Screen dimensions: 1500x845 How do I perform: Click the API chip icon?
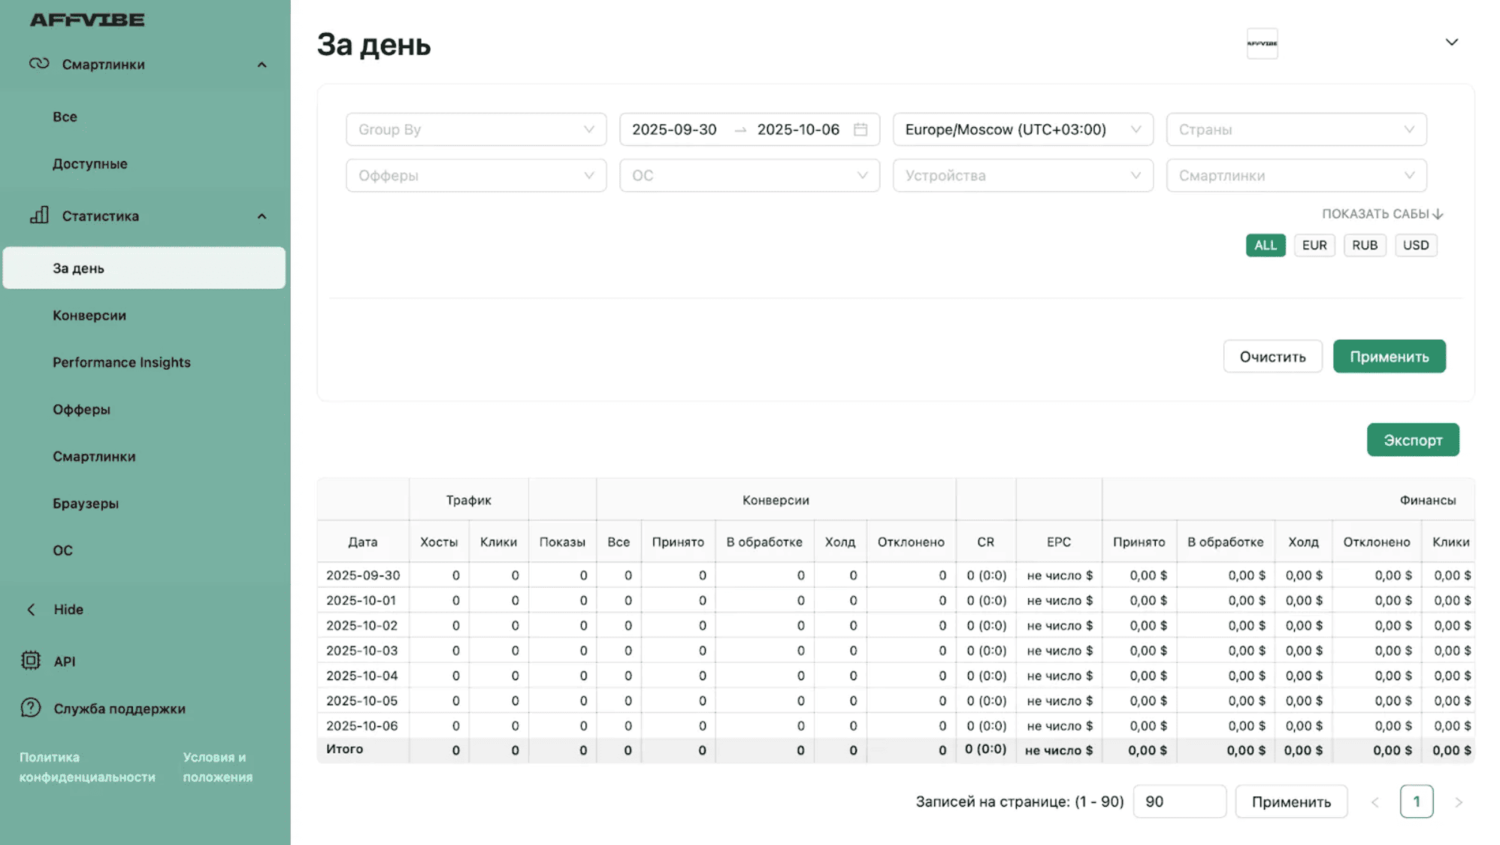click(31, 661)
